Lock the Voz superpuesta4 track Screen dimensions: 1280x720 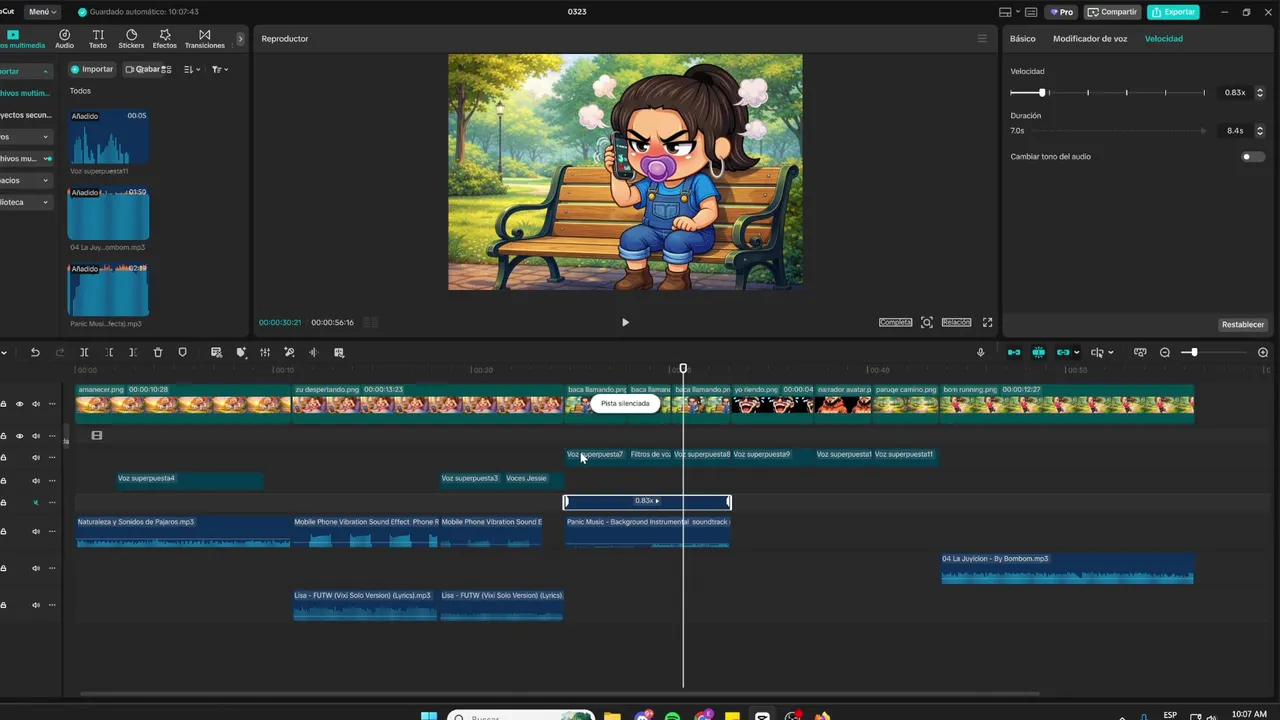(3, 480)
